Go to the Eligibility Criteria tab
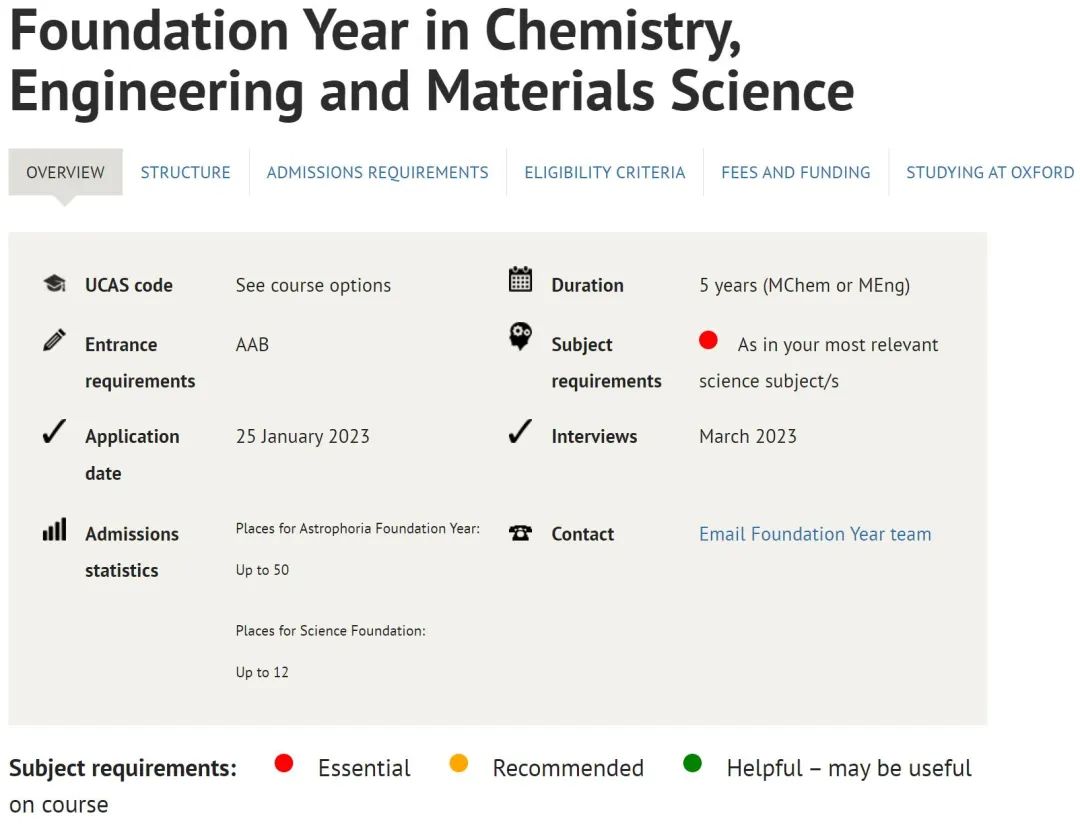The width and height of the screenshot is (1080, 831). [x=605, y=172]
